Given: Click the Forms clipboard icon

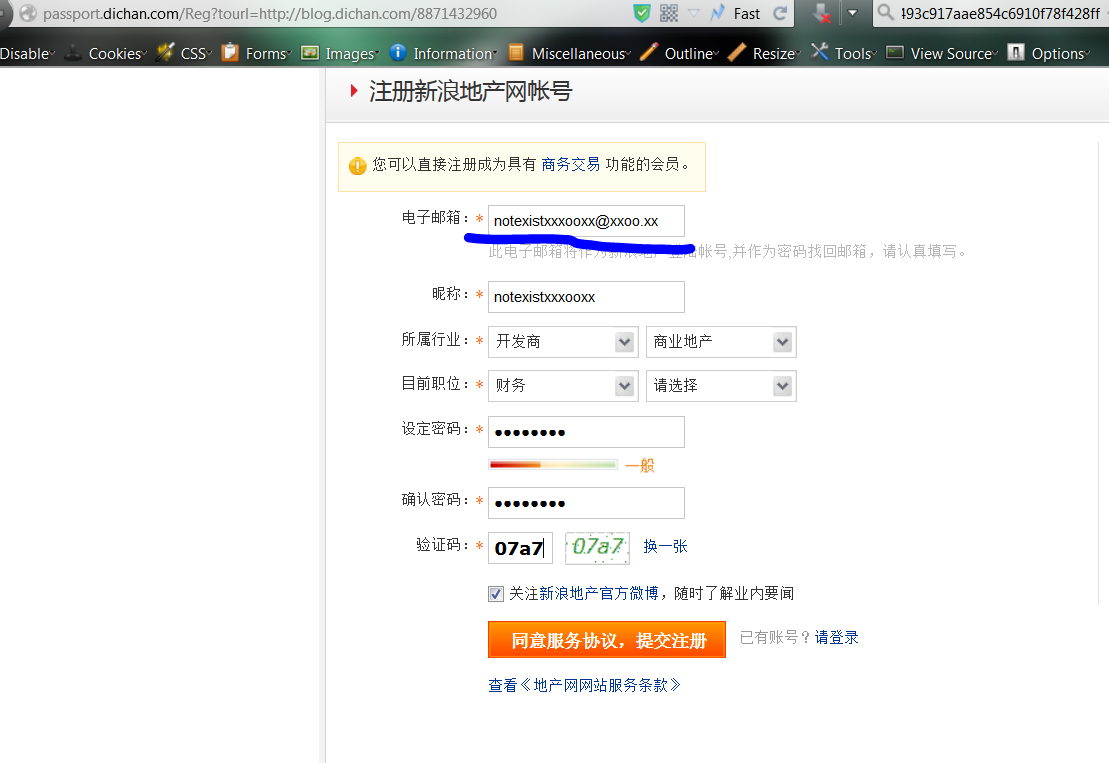Looking at the screenshot, I should pos(230,52).
